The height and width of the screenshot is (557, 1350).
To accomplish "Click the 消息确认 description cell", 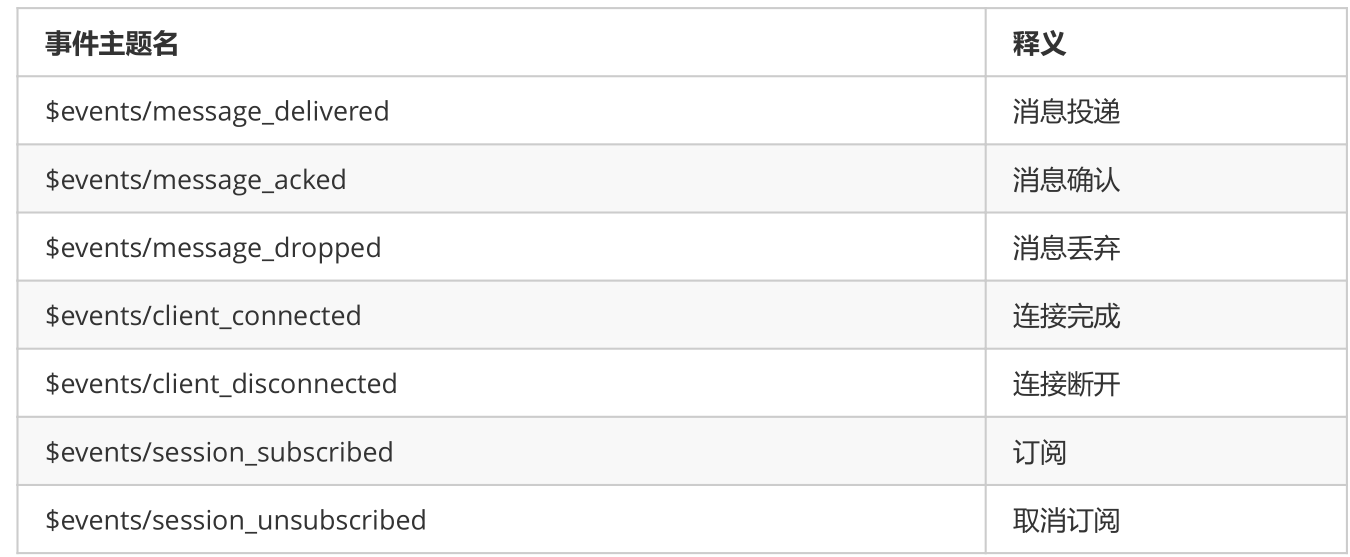I will 1166,179.
